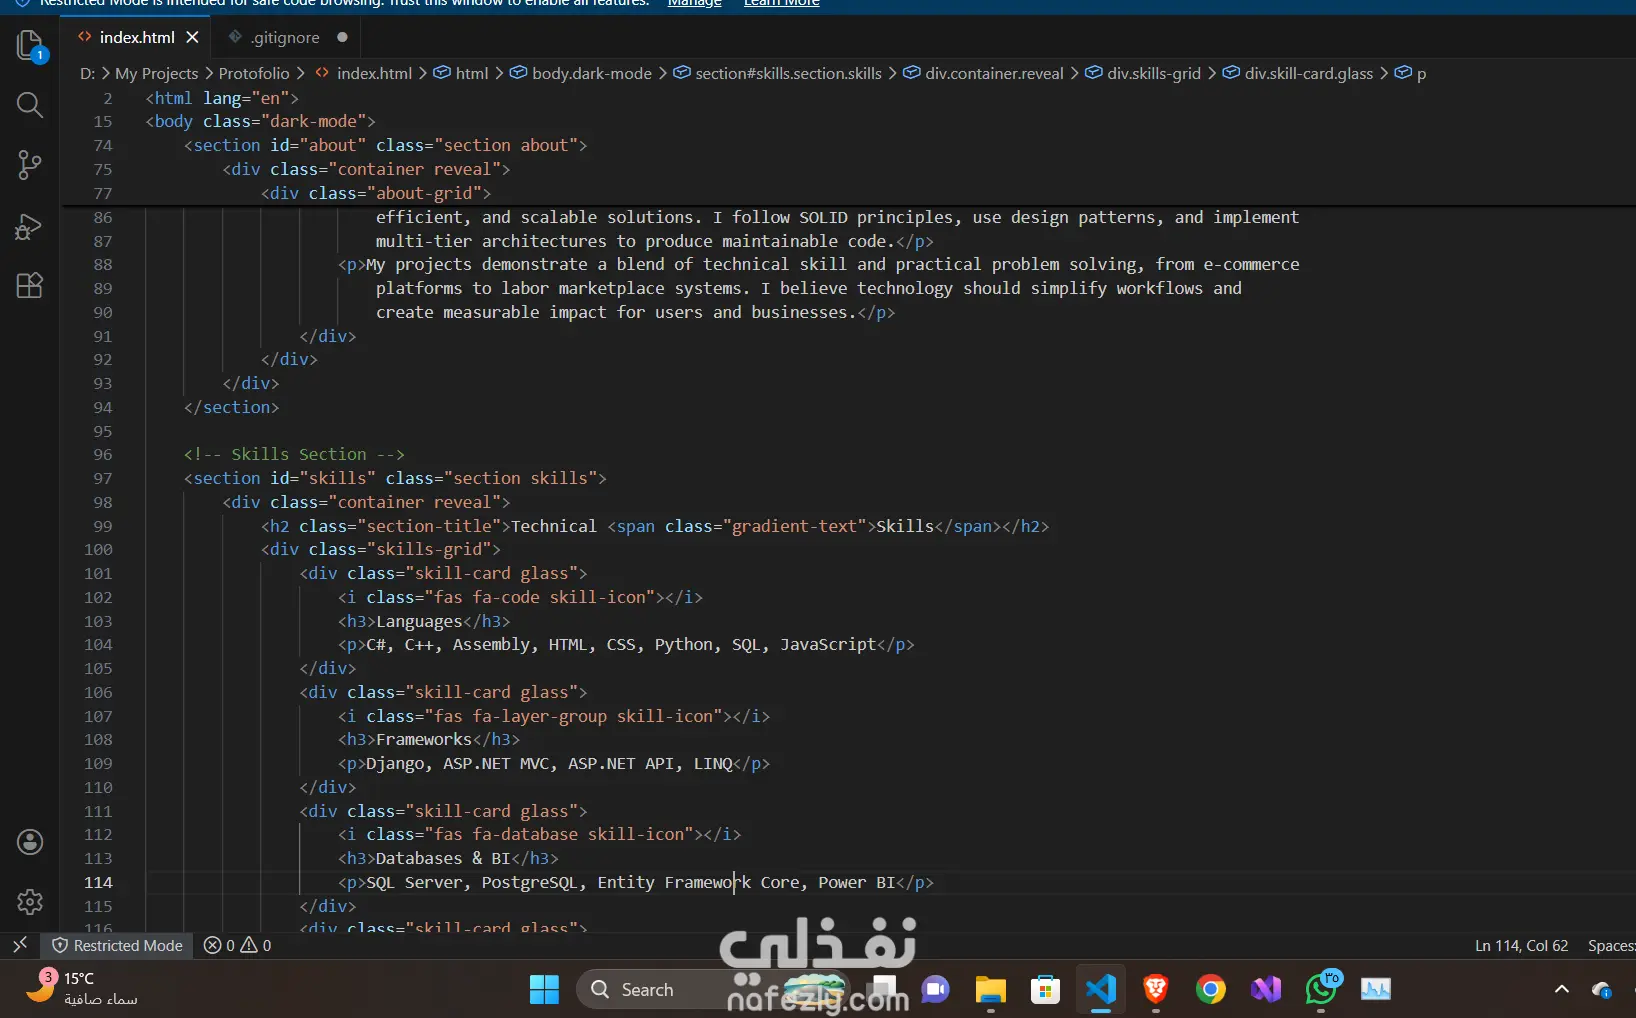Open WhatsApp from the taskbar

click(x=1321, y=989)
